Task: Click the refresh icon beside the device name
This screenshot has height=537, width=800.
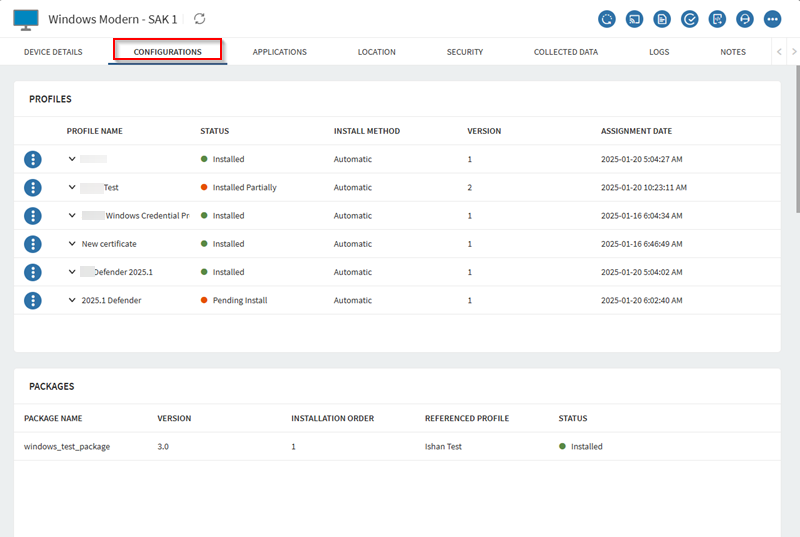Action: point(200,19)
